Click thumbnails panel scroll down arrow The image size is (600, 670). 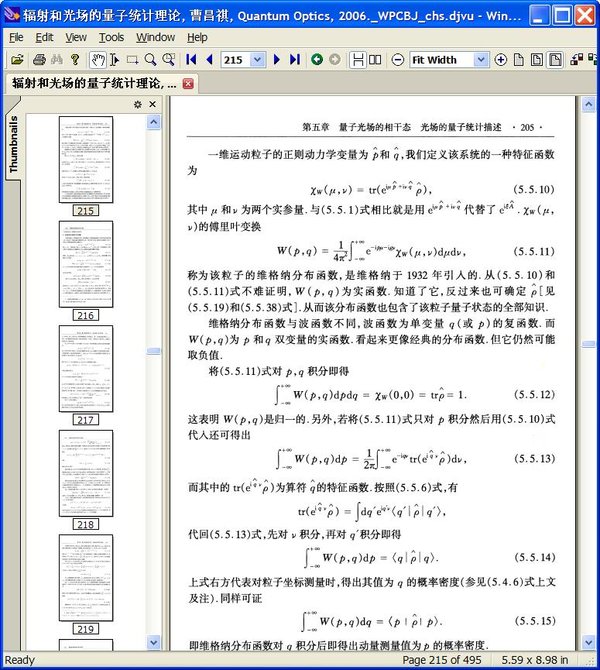(x=153, y=642)
